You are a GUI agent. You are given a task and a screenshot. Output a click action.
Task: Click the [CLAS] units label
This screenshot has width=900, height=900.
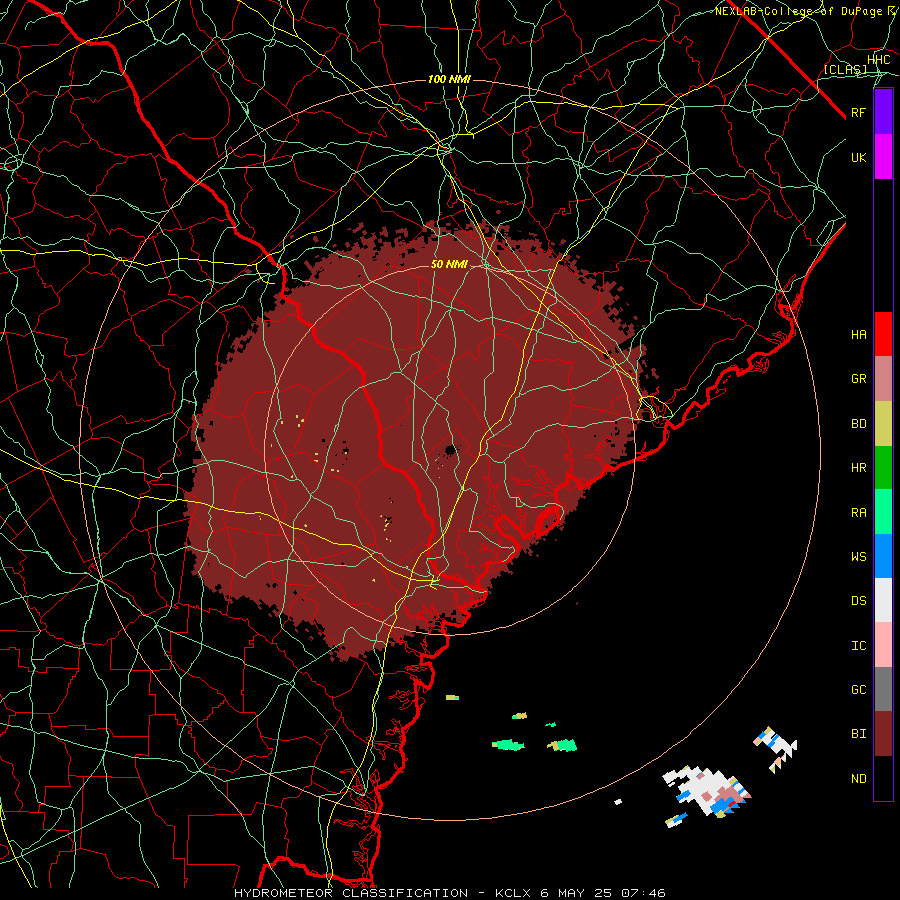[x=845, y=69]
